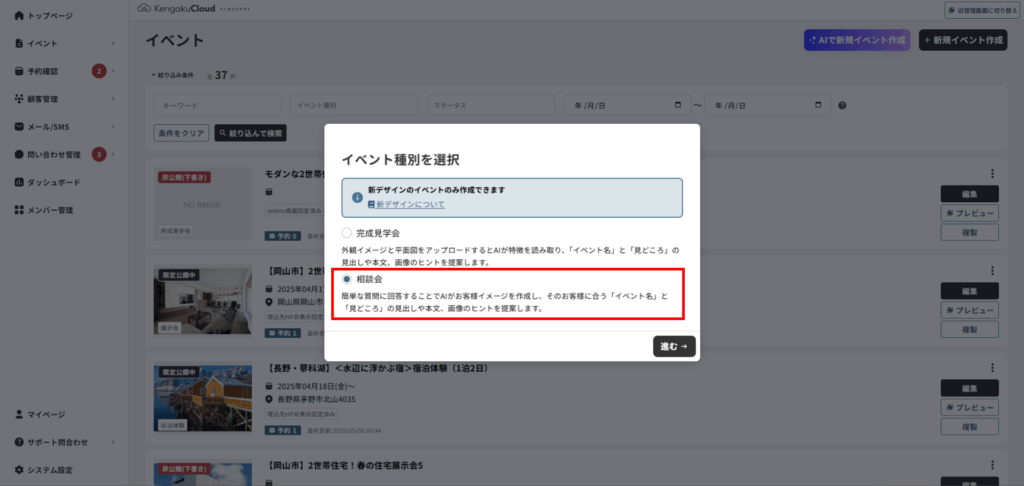The width and height of the screenshot is (1024, 486).
Task: Select the 完成見学会 radio button
Action: (347, 233)
